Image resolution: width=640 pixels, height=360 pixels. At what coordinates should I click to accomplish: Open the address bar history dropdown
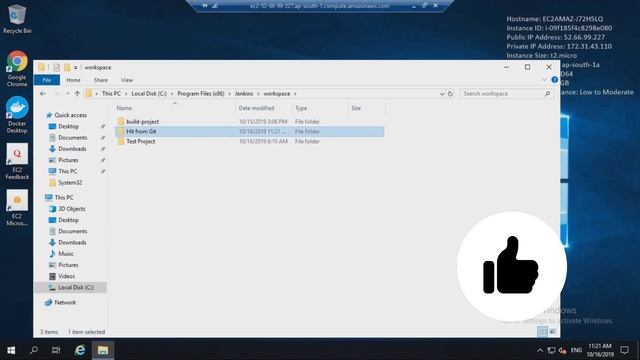click(x=442, y=93)
